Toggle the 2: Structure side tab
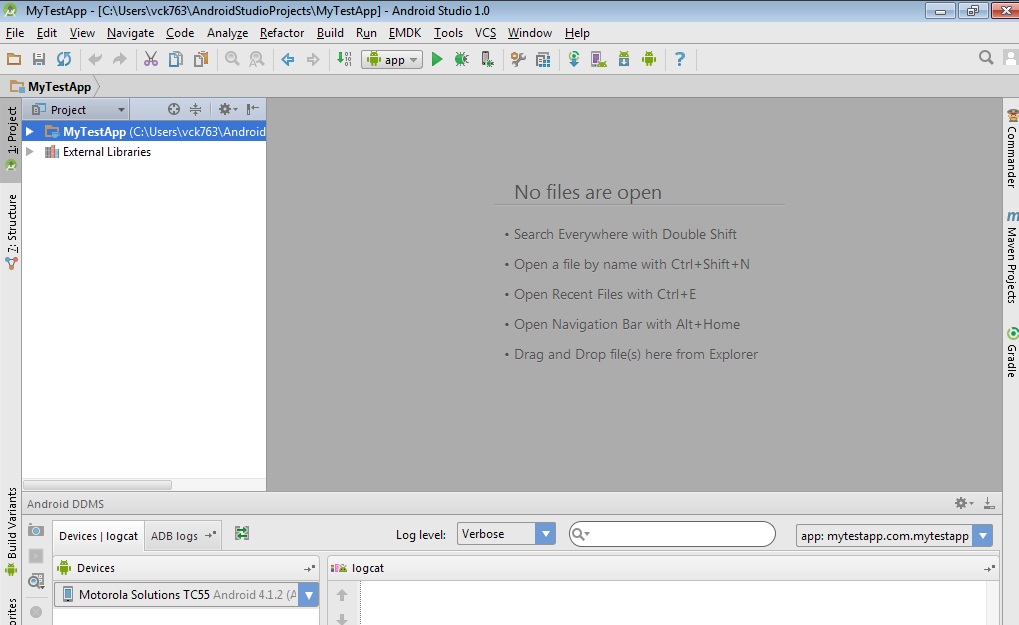This screenshot has width=1019, height=625. click(x=11, y=232)
